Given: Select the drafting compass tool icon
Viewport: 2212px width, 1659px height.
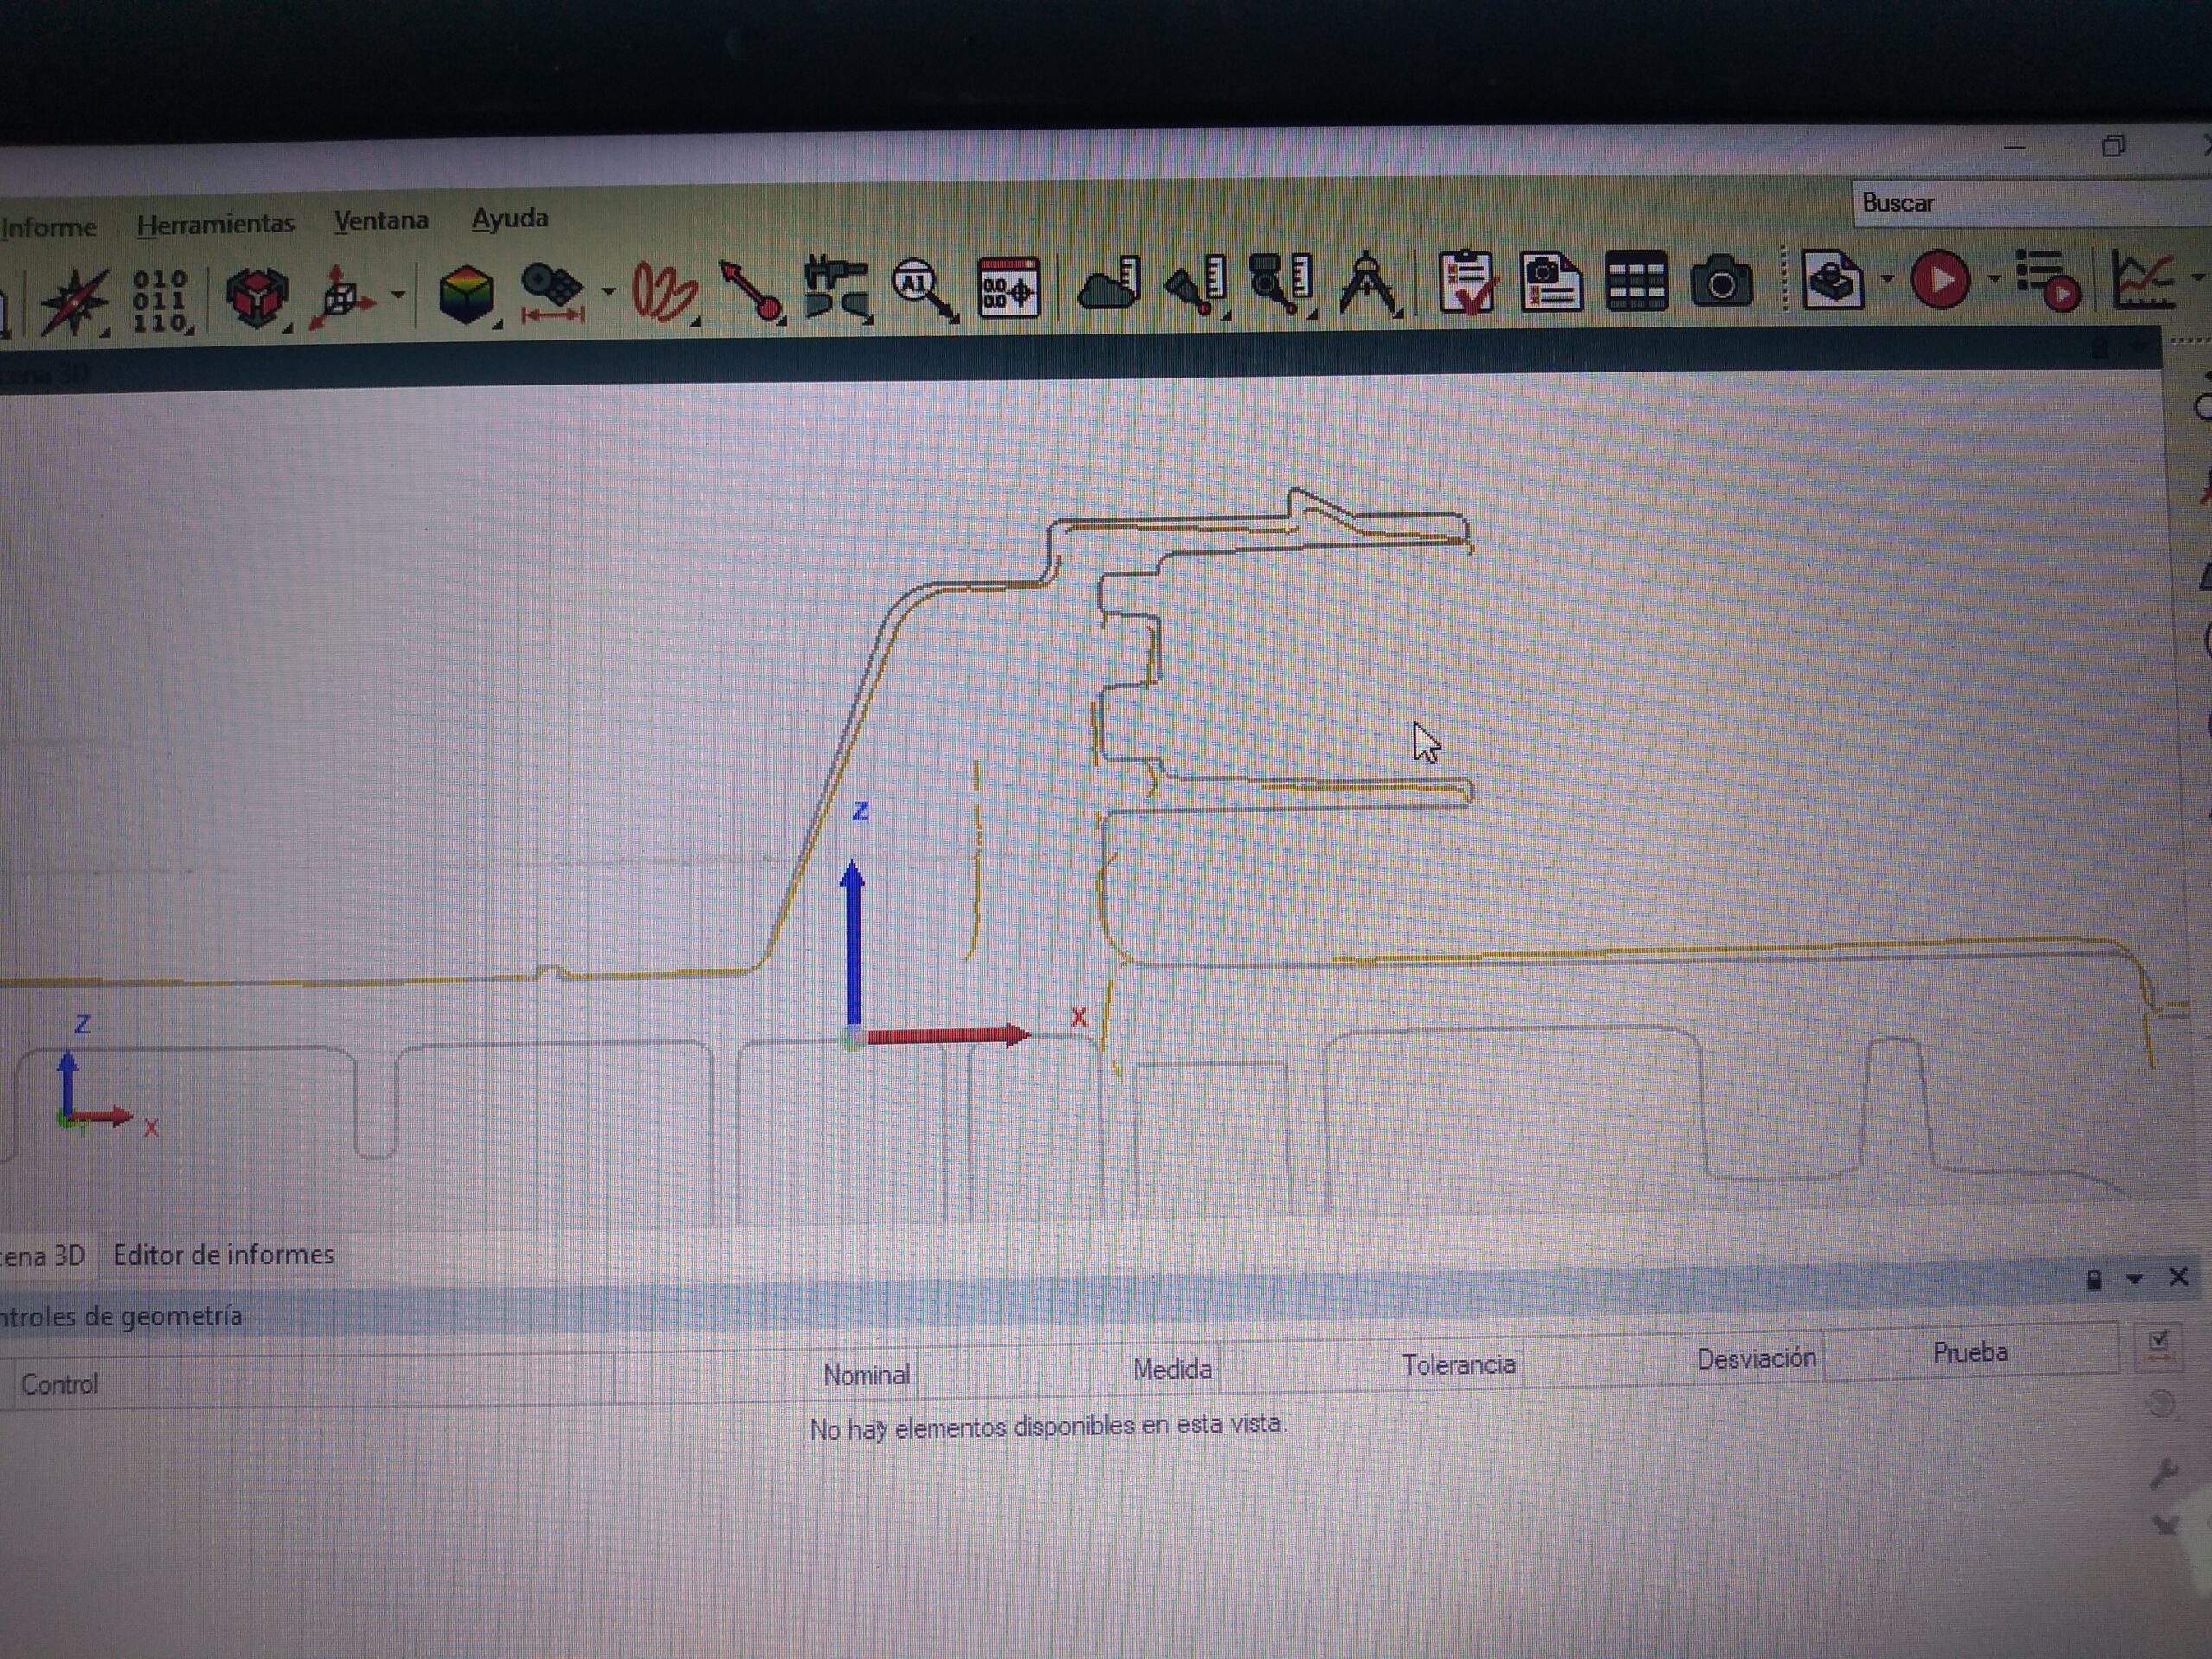Looking at the screenshot, I should click(x=1368, y=285).
